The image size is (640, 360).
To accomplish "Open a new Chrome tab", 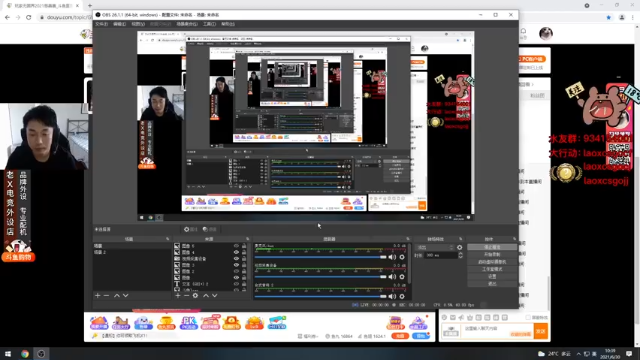I will pos(90,6).
